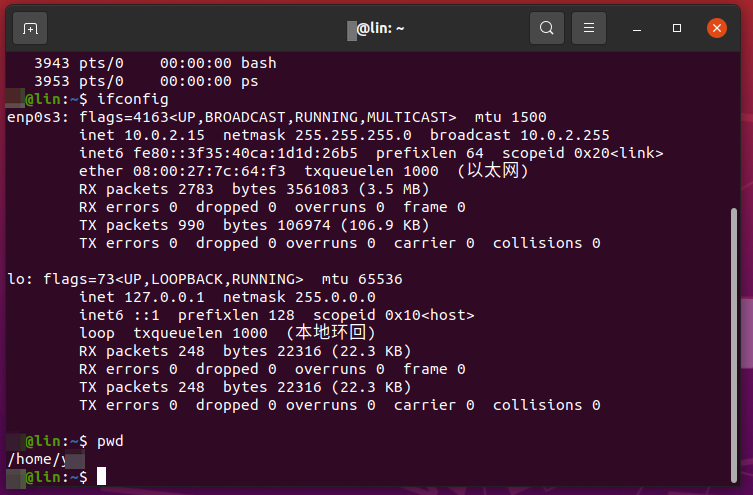Click the broadcast address 10.0.2.255
Image resolution: width=753 pixels, height=495 pixels.
tap(565, 135)
